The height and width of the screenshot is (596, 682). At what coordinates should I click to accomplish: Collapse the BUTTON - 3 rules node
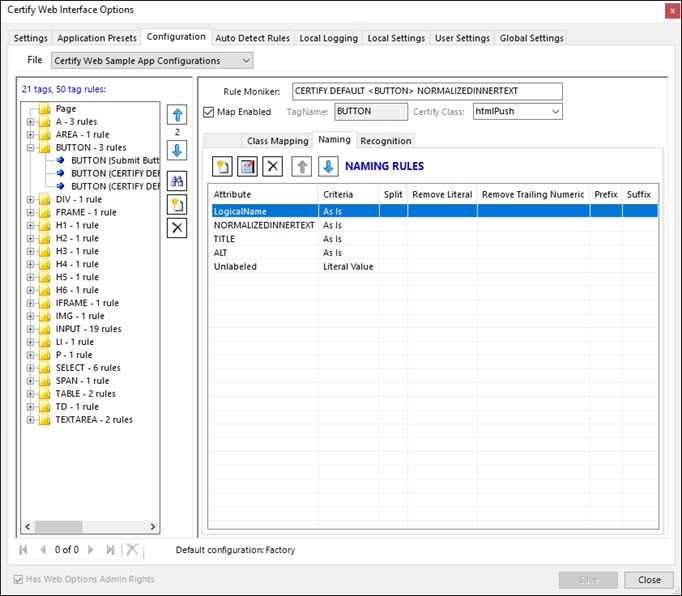coord(30,148)
